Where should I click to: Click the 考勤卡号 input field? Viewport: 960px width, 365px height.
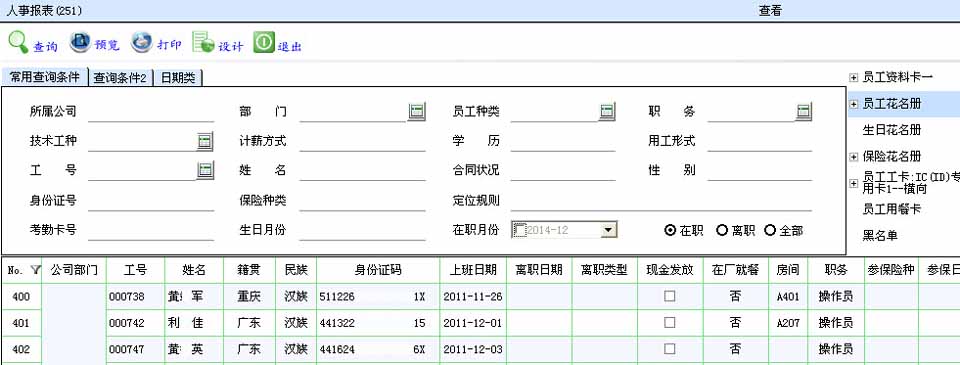pyautogui.click(x=151, y=231)
